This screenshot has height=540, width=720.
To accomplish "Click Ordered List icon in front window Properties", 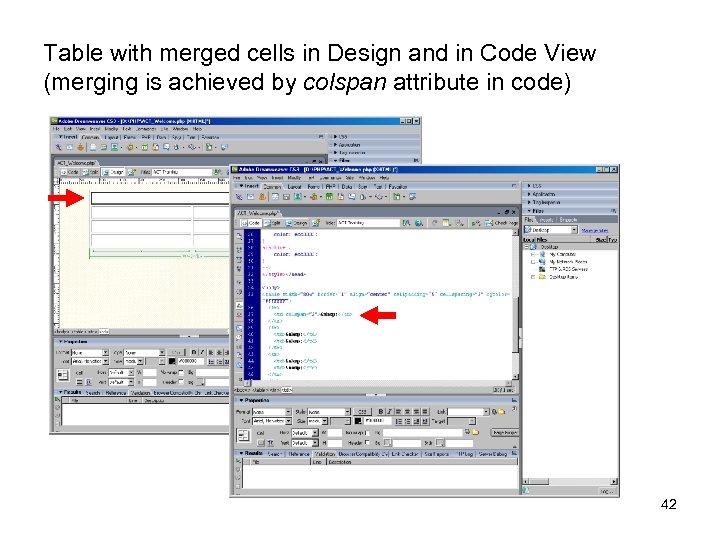I will [x=407, y=421].
